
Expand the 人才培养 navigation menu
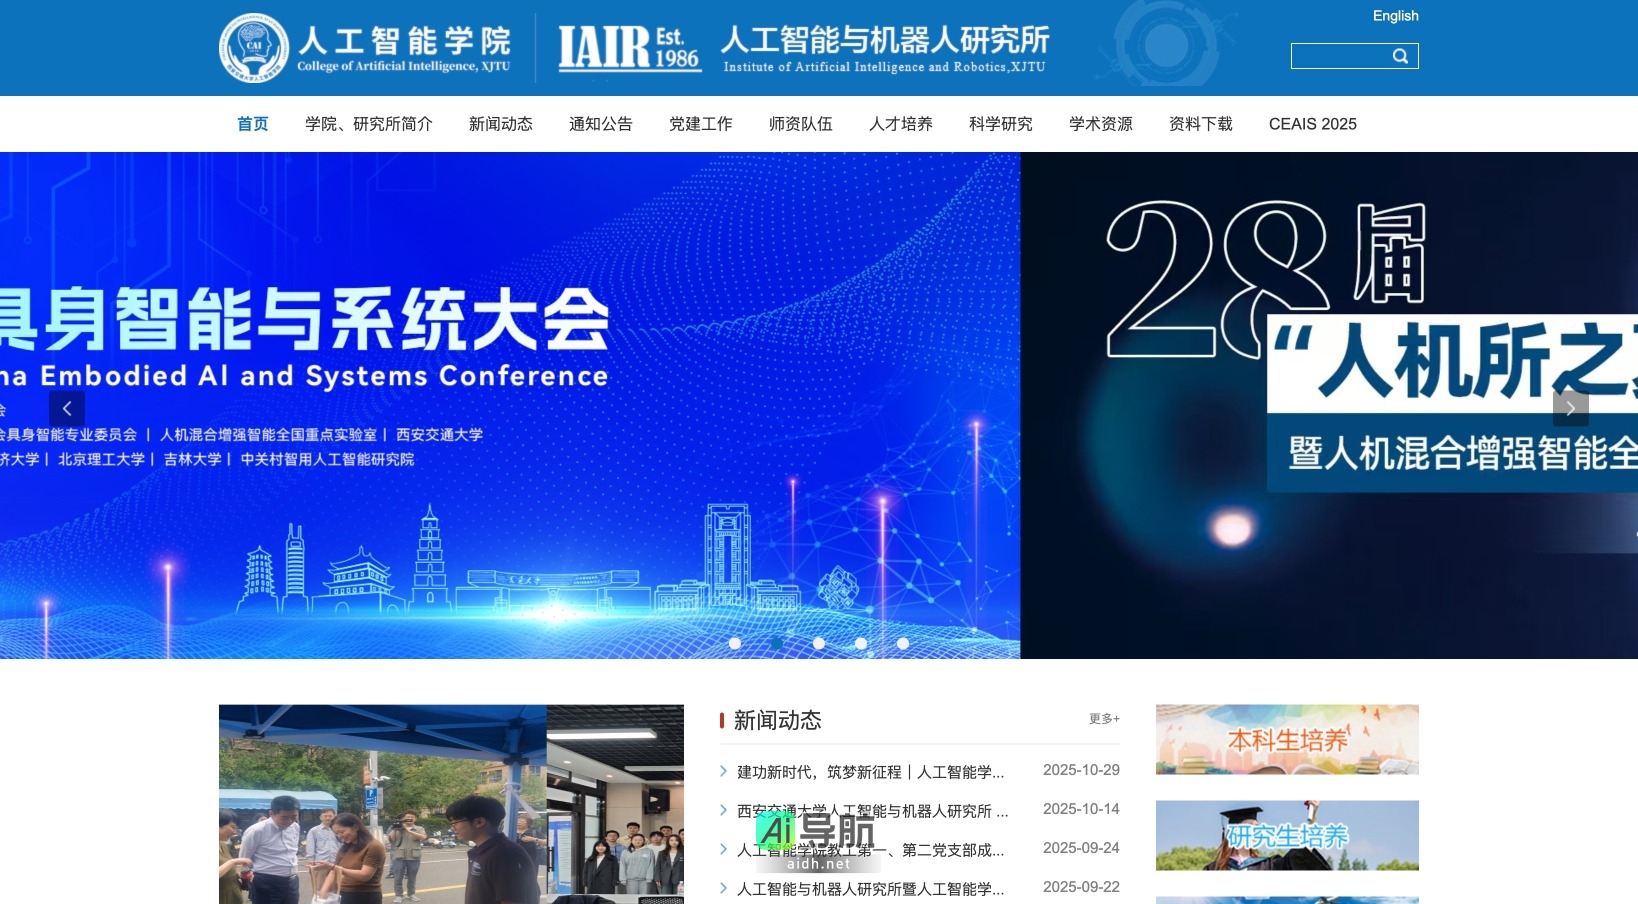click(x=900, y=124)
